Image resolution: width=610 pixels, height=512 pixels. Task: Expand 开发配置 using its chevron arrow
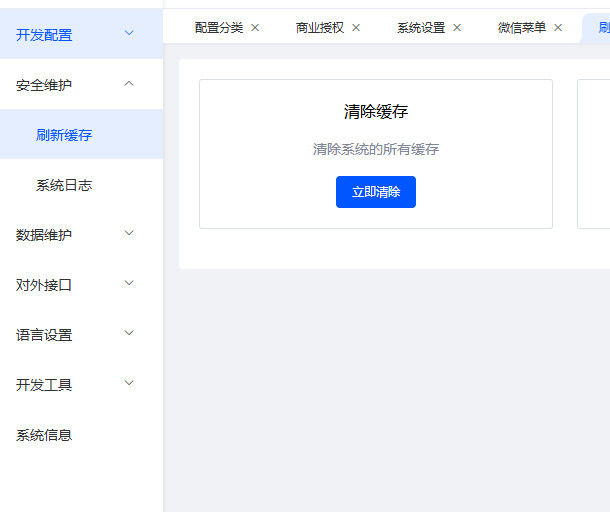click(128, 34)
